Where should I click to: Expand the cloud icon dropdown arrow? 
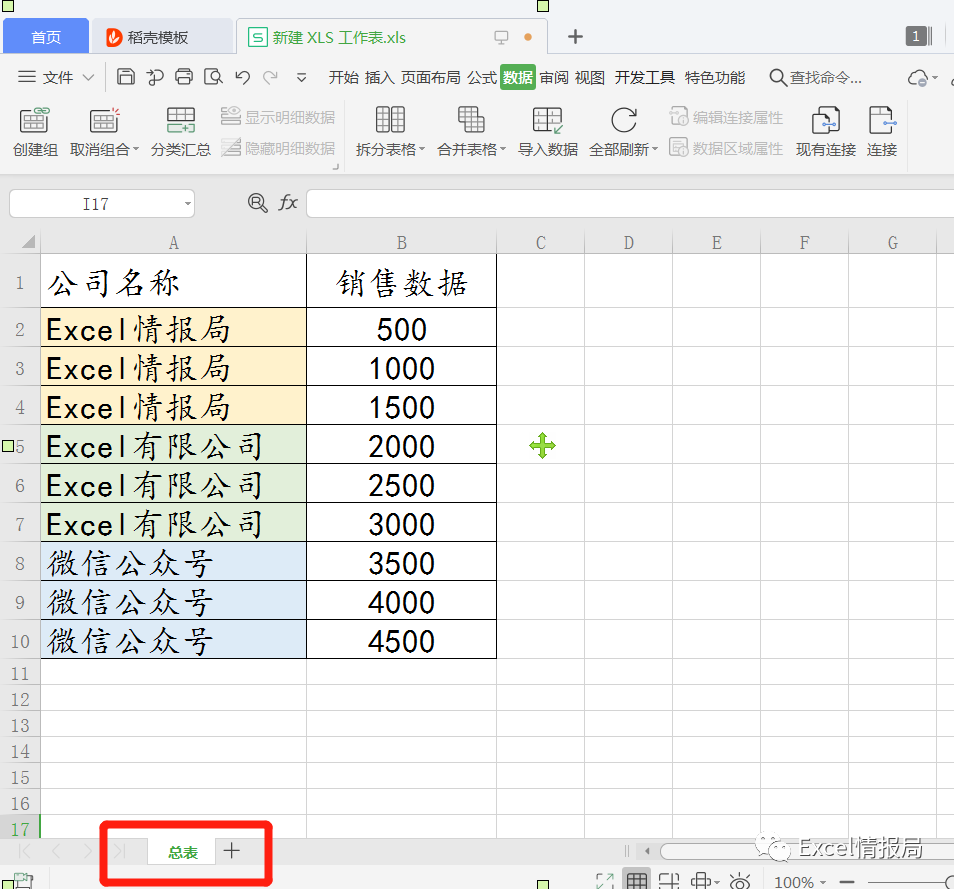click(x=935, y=78)
